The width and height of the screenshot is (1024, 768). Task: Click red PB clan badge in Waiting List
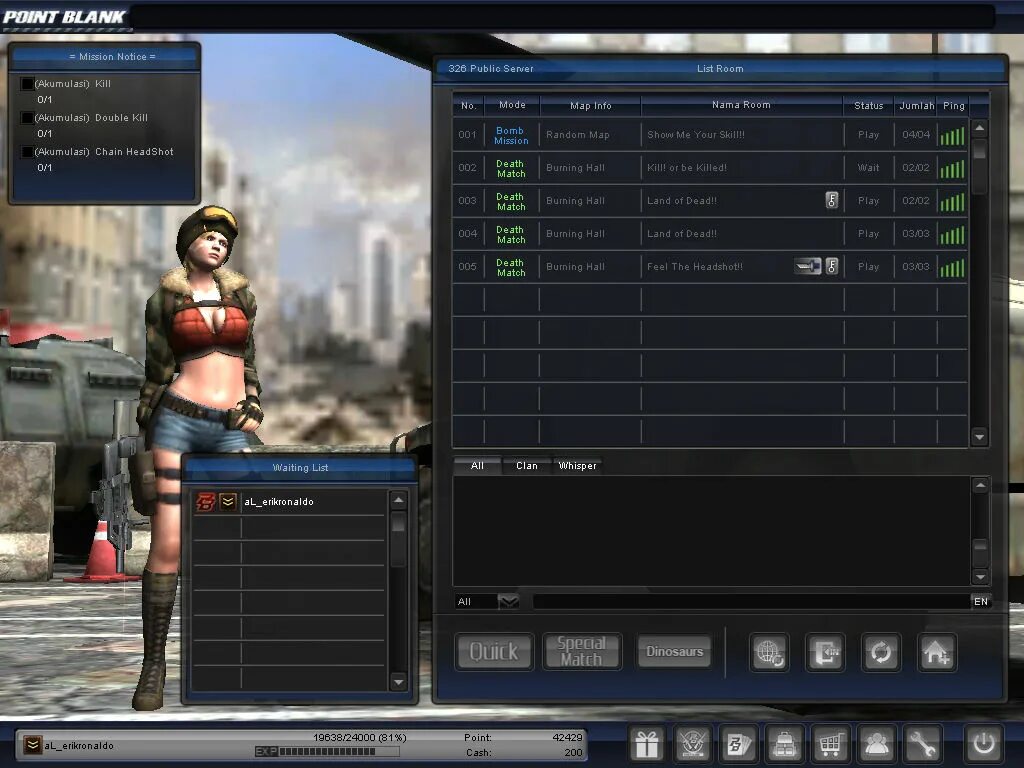coord(206,502)
